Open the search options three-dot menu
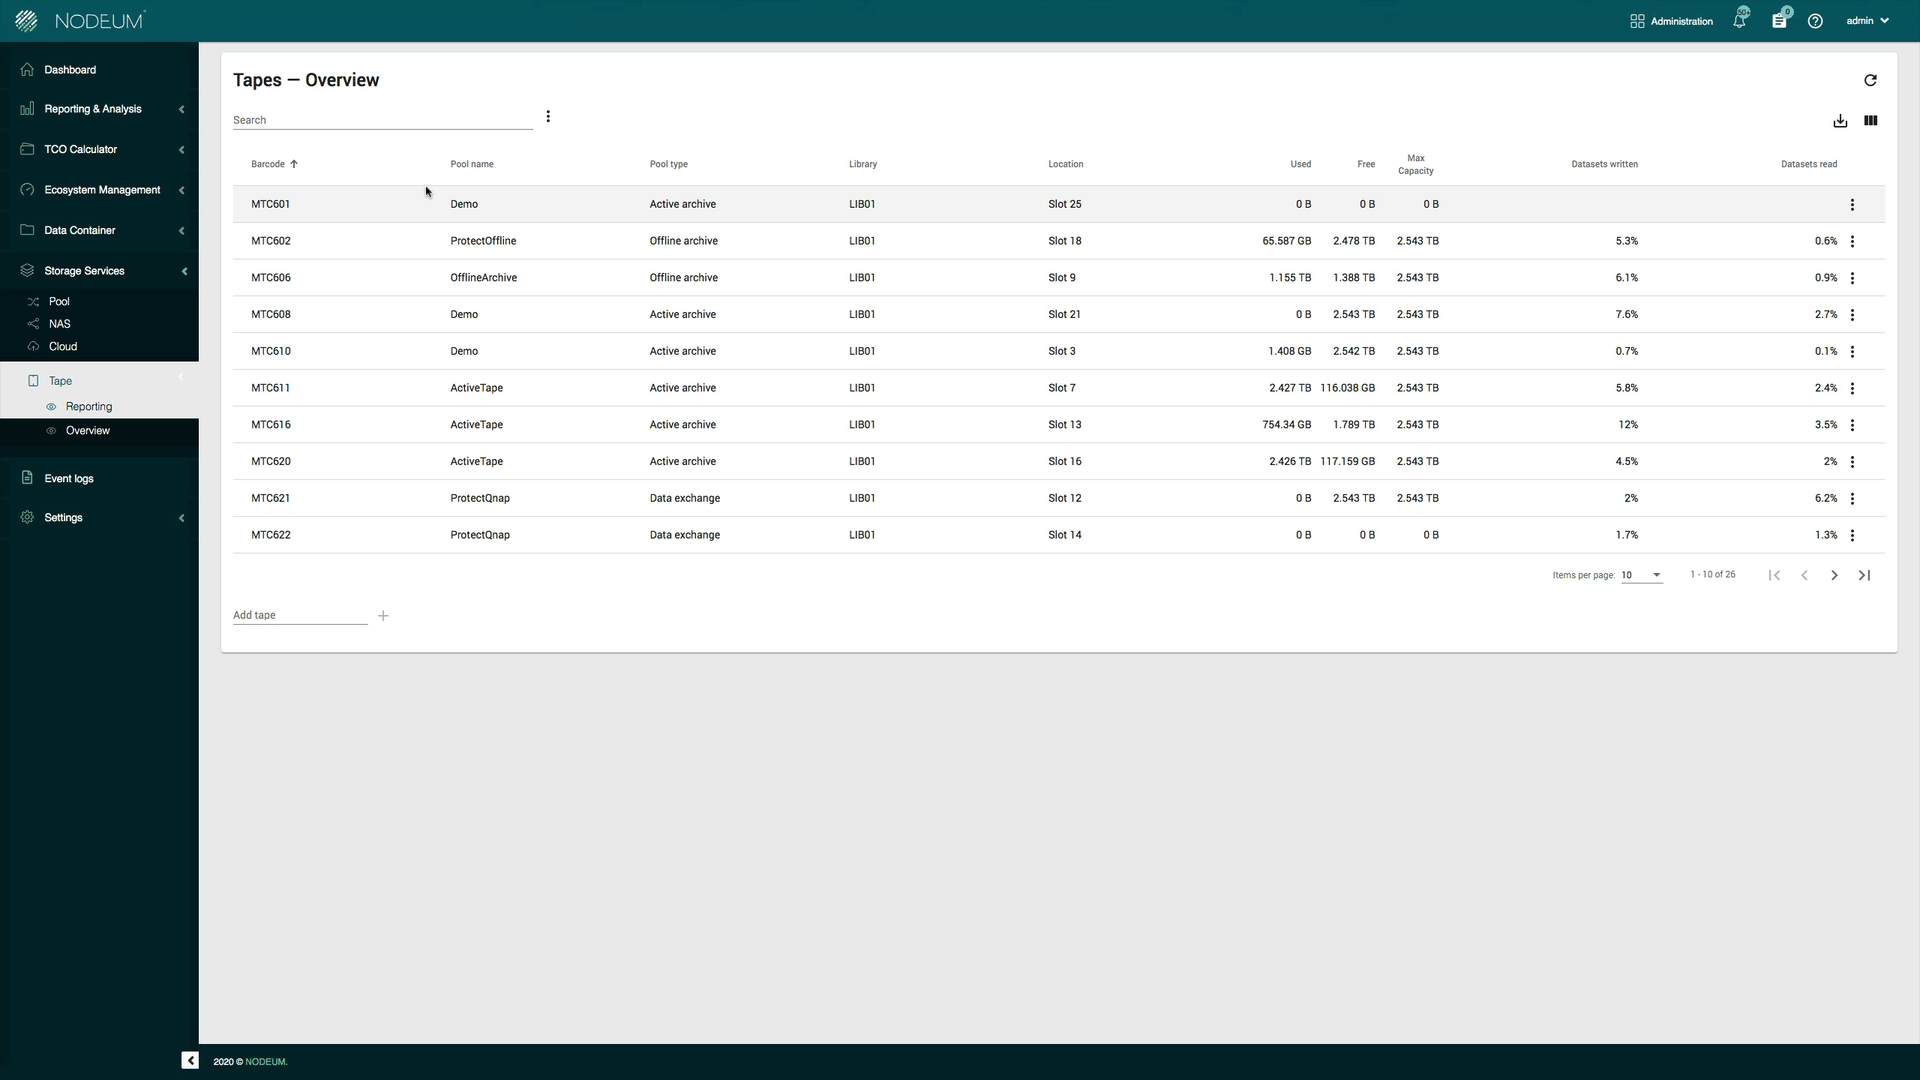The height and width of the screenshot is (1080, 1920). tap(547, 116)
